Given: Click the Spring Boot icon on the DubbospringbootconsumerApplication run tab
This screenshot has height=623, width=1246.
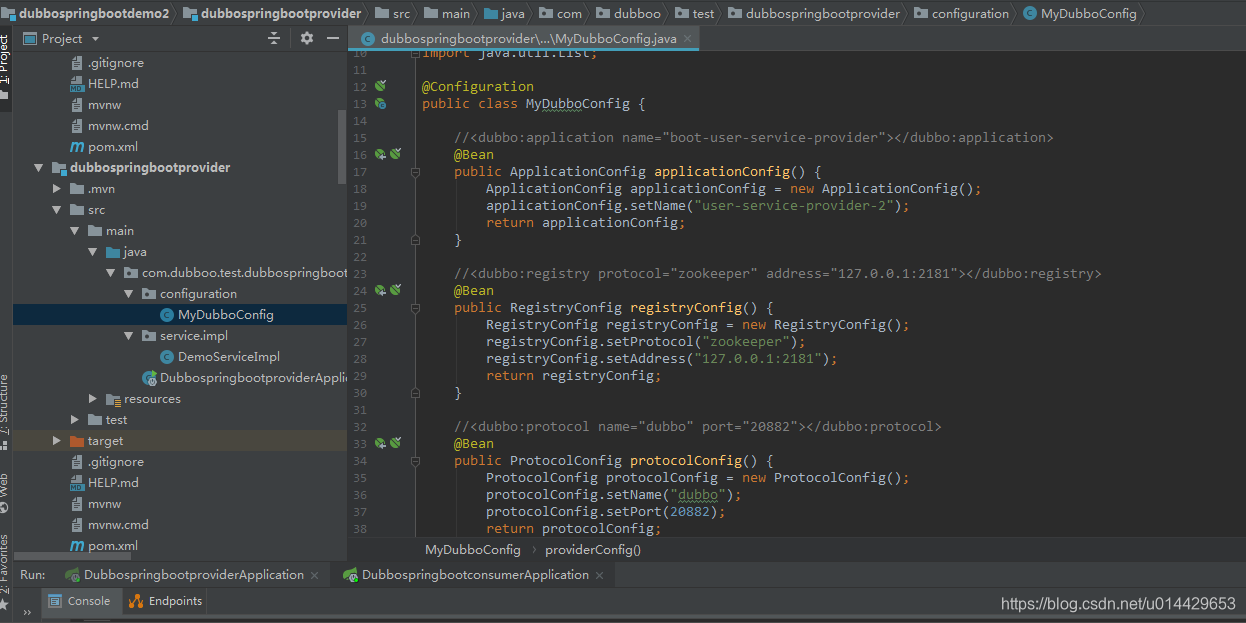Looking at the screenshot, I should (x=350, y=575).
